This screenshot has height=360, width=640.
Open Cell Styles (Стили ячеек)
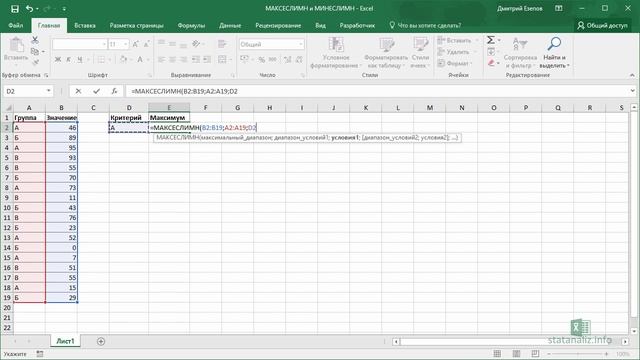coord(420,53)
